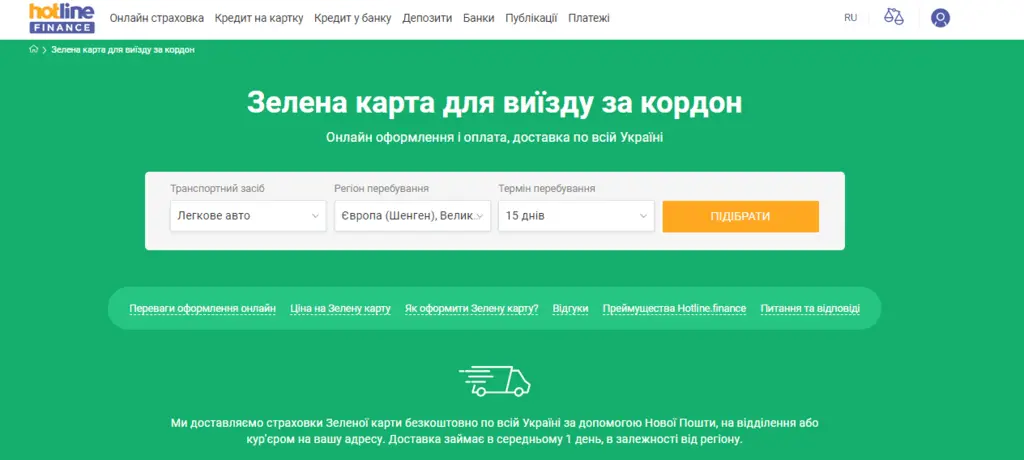The width and height of the screenshot is (1024, 460).
Task: Click the home breadcrumb icon
Action: (x=33, y=50)
